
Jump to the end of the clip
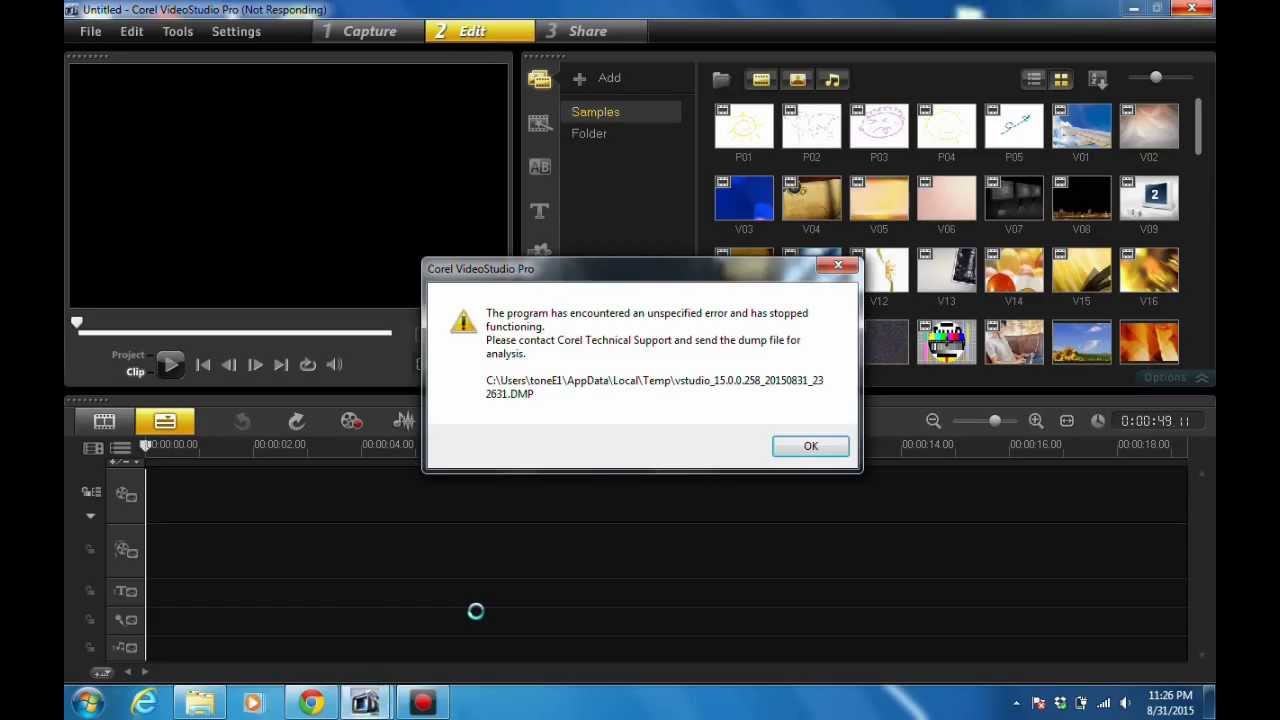pyautogui.click(x=281, y=365)
